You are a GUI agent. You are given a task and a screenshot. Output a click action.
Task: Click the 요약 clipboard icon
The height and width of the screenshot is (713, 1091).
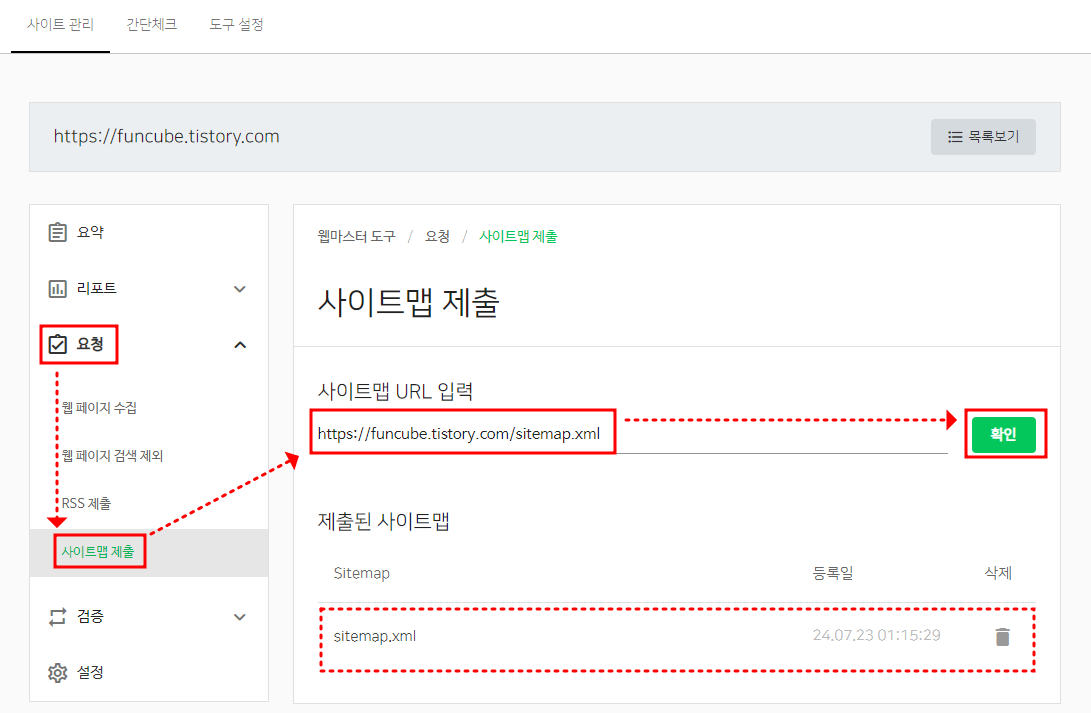[58, 232]
